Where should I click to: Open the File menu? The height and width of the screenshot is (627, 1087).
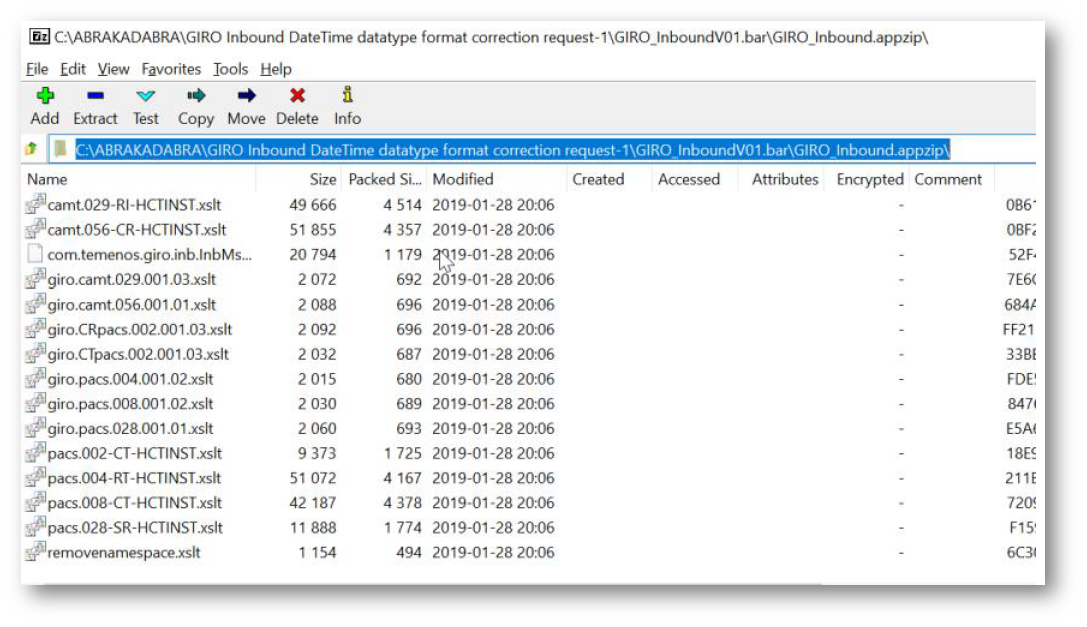tap(37, 69)
